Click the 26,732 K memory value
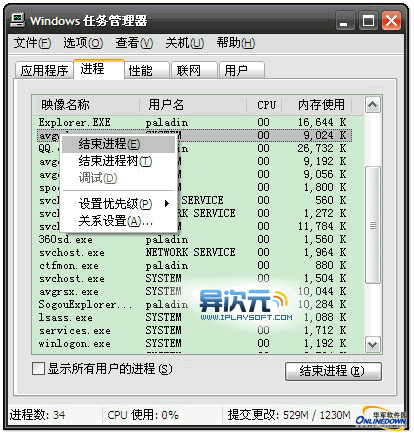Screen dimensions: 414x435 (x=322, y=148)
